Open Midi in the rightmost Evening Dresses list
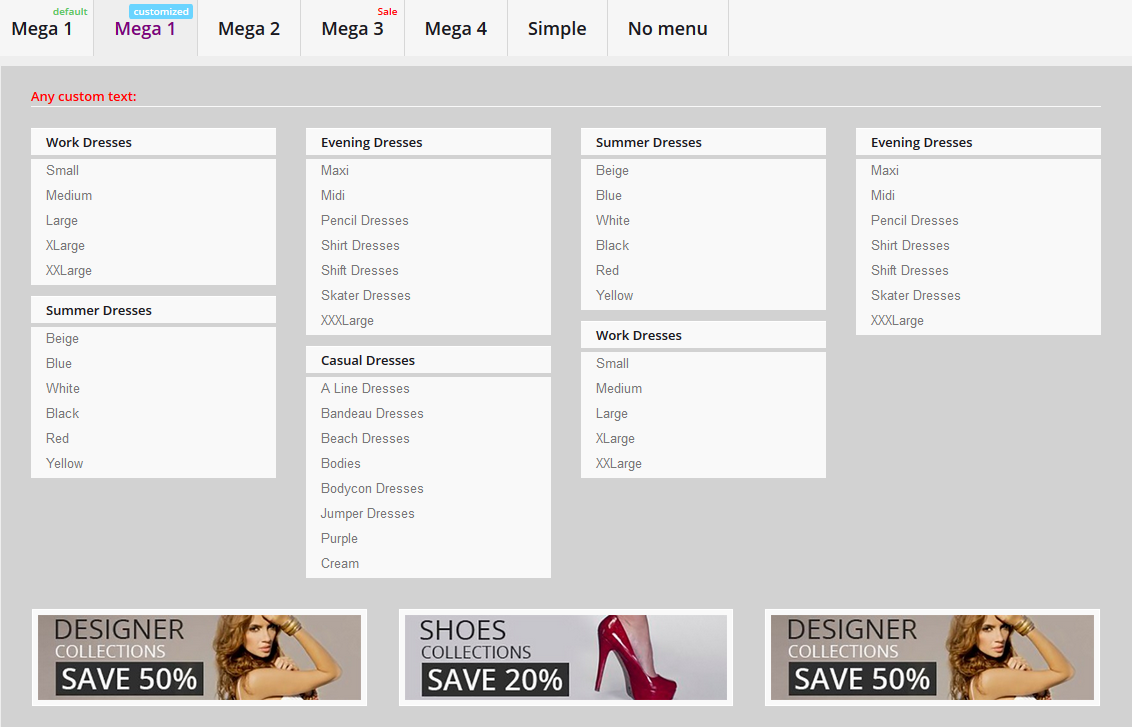The image size is (1132, 727). [883, 196]
